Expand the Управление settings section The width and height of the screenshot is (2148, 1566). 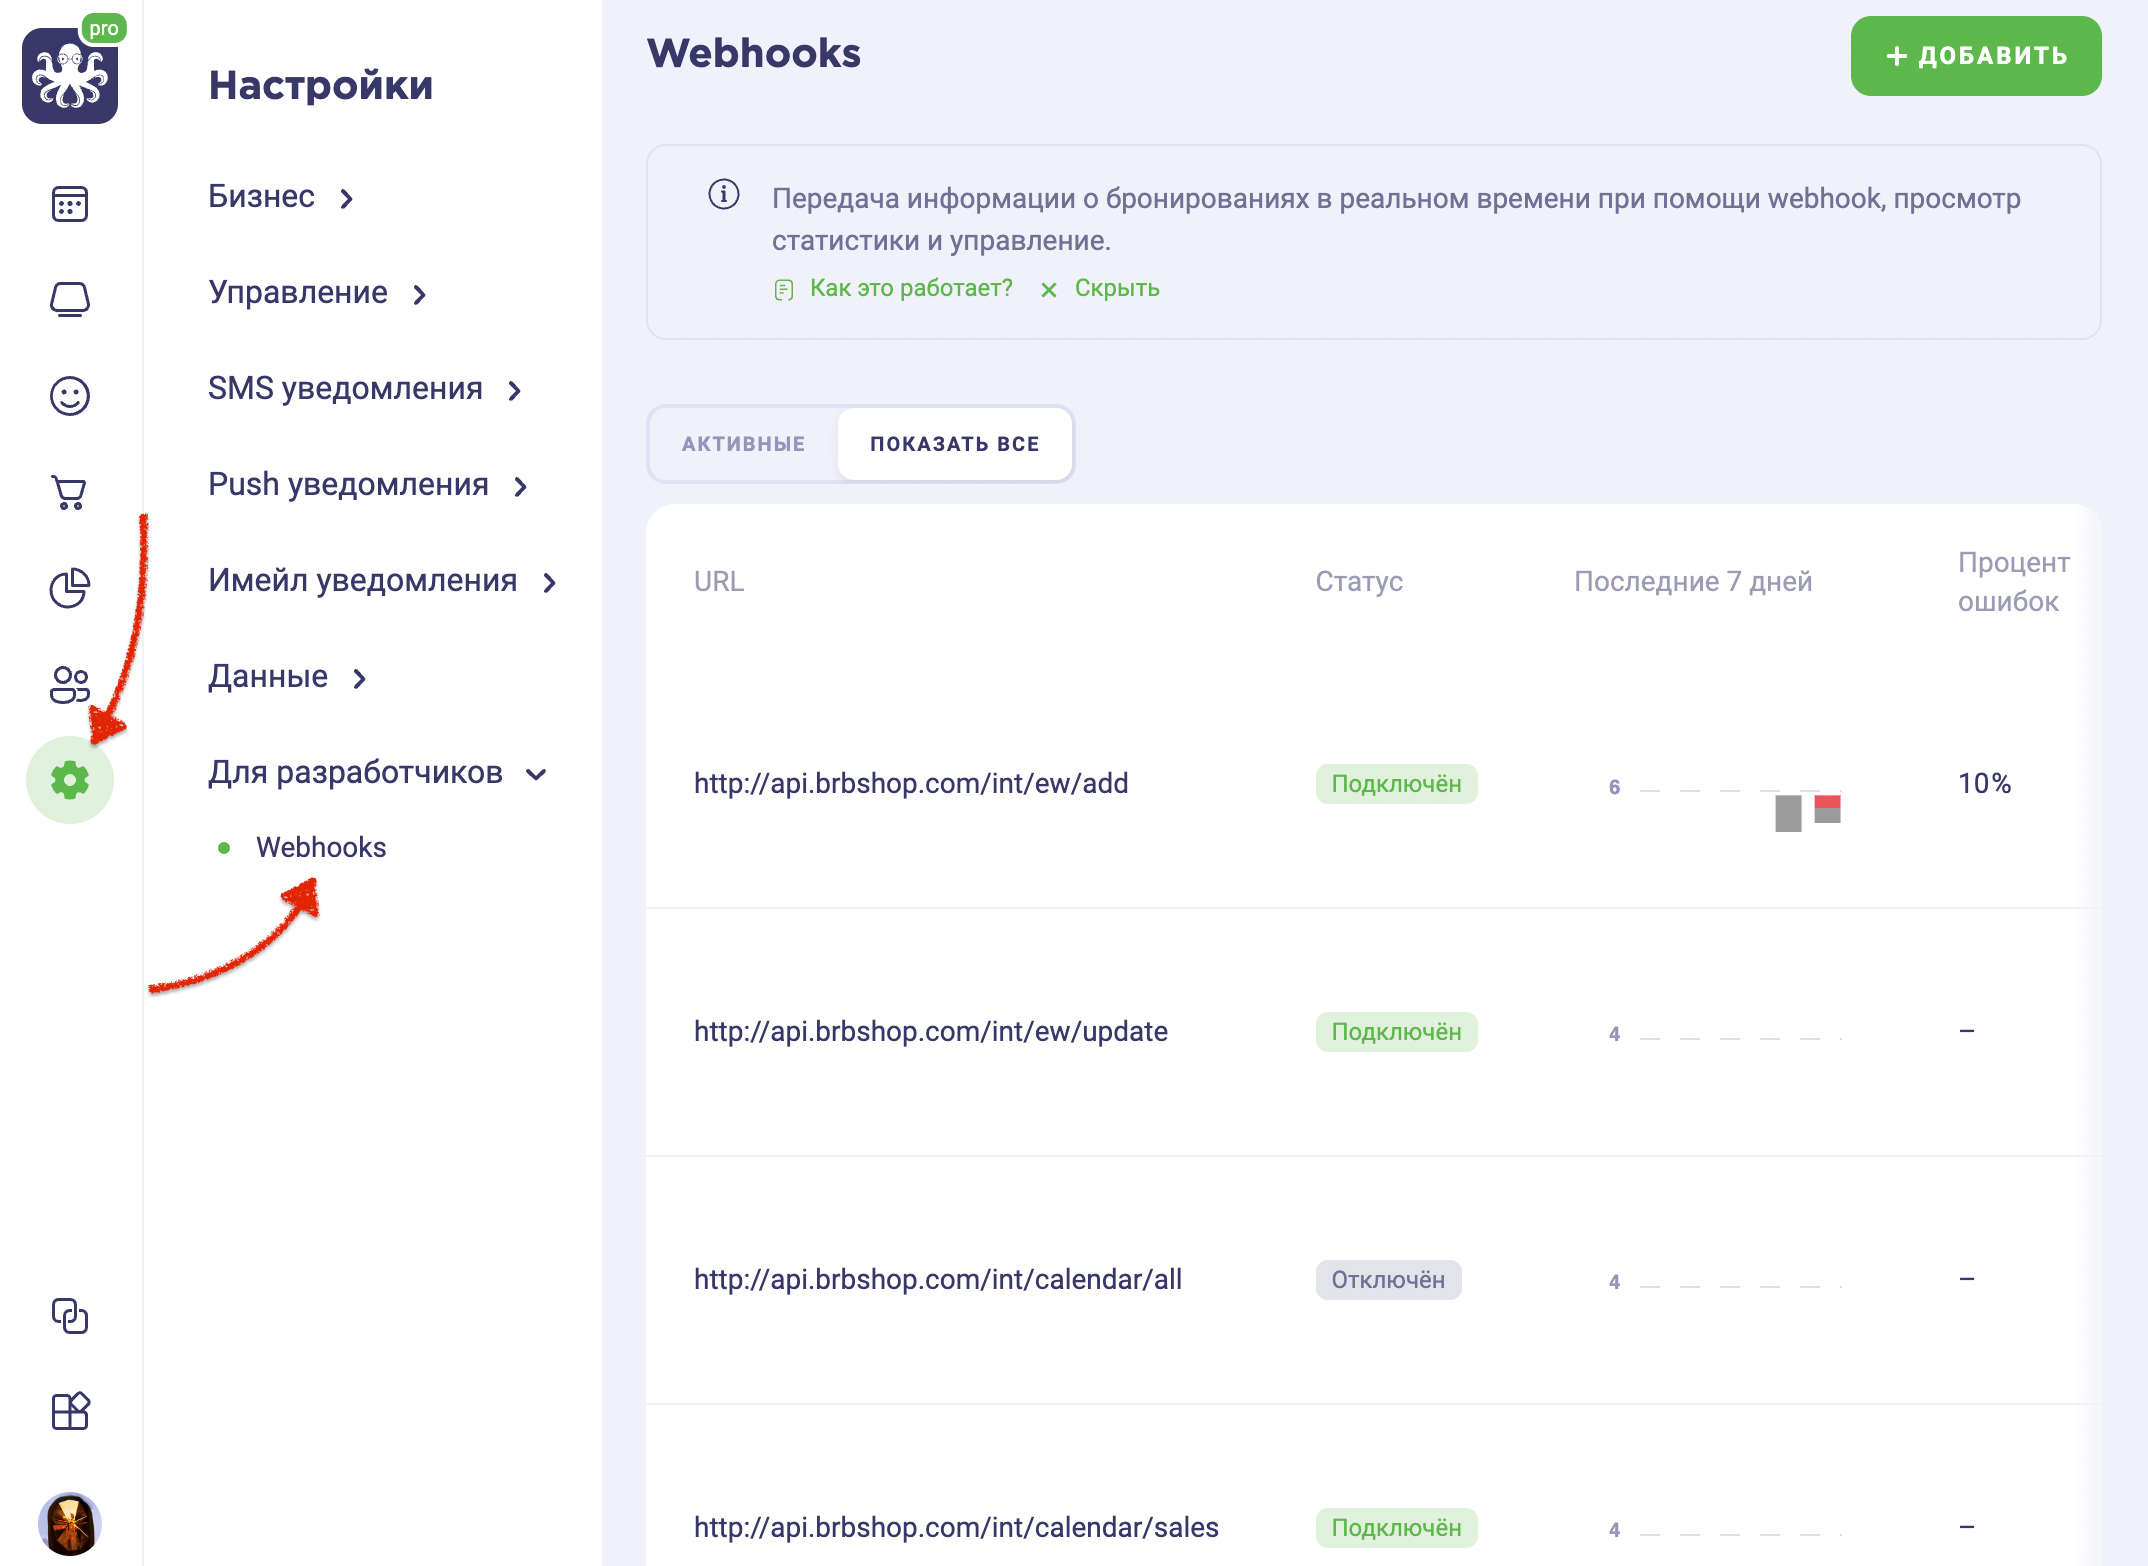318,293
